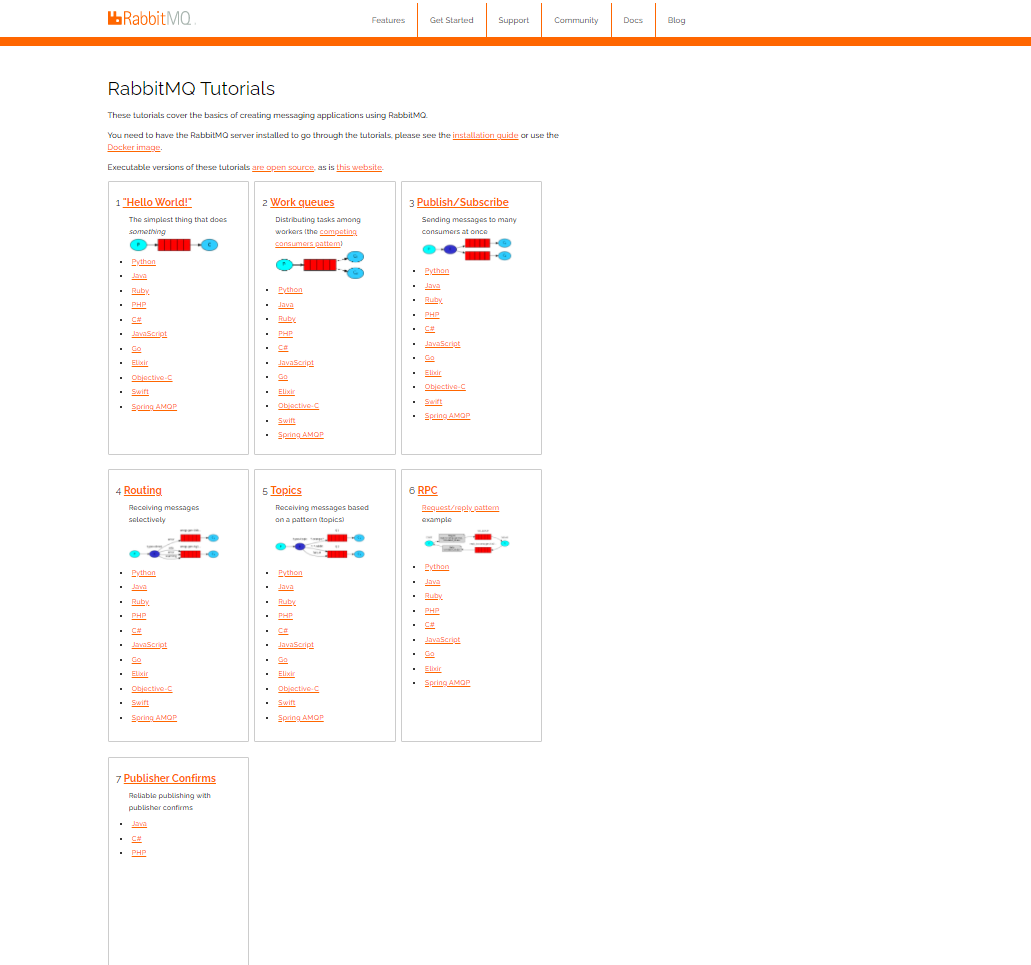The width and height of the screenshot is (1031, 965).
Task: Select Go under Hello World
Action: click(x=136, y=348)
